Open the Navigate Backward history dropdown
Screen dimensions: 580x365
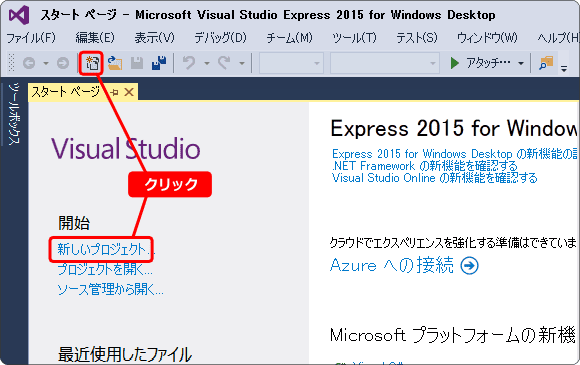point(46,64)
